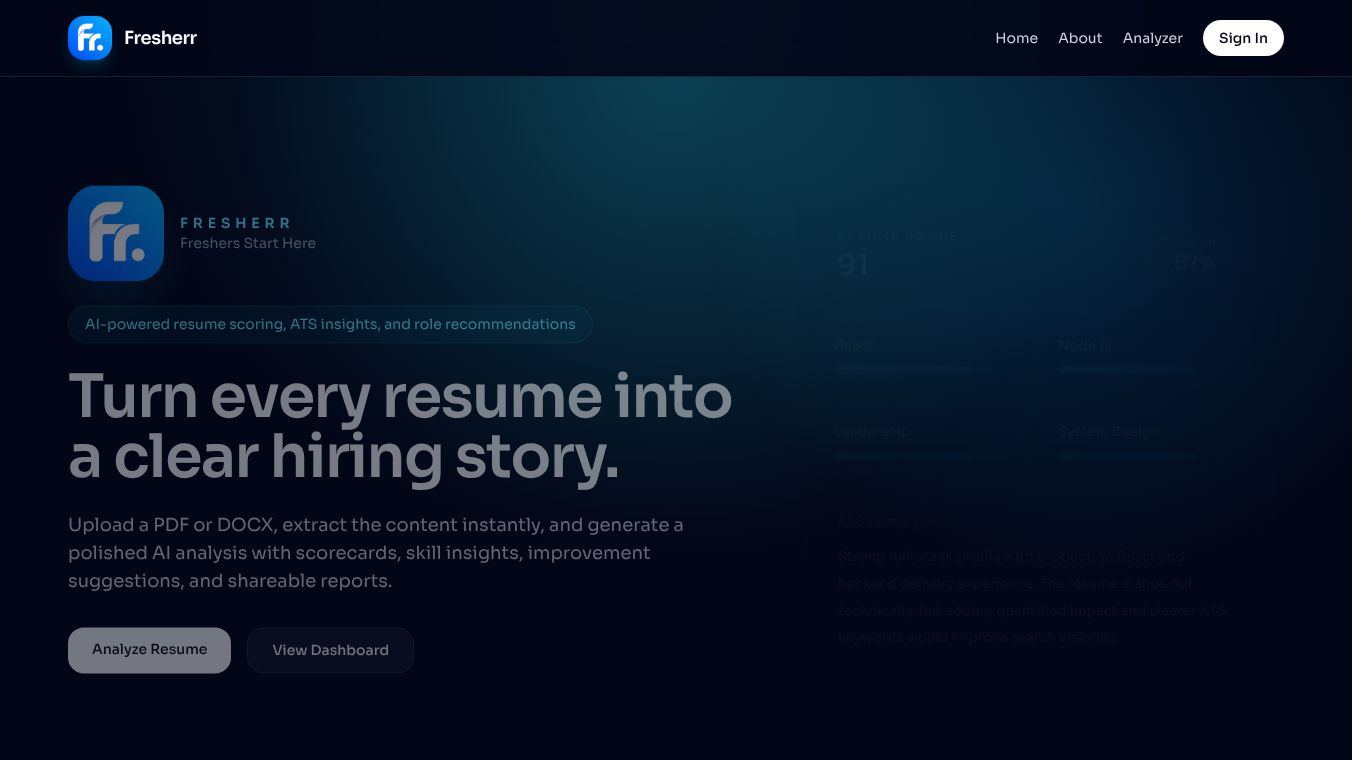Click the large Fr. hero logo
This screenshot has height=760, width=1352.
(x=116, y=233)
